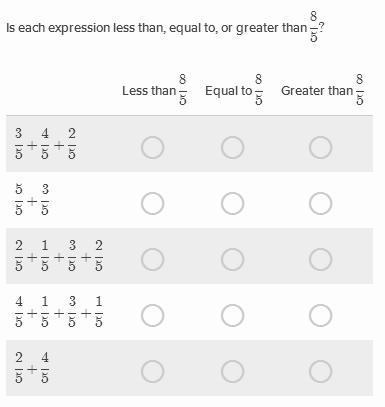Click the question text about 8/5

point(165,27)
